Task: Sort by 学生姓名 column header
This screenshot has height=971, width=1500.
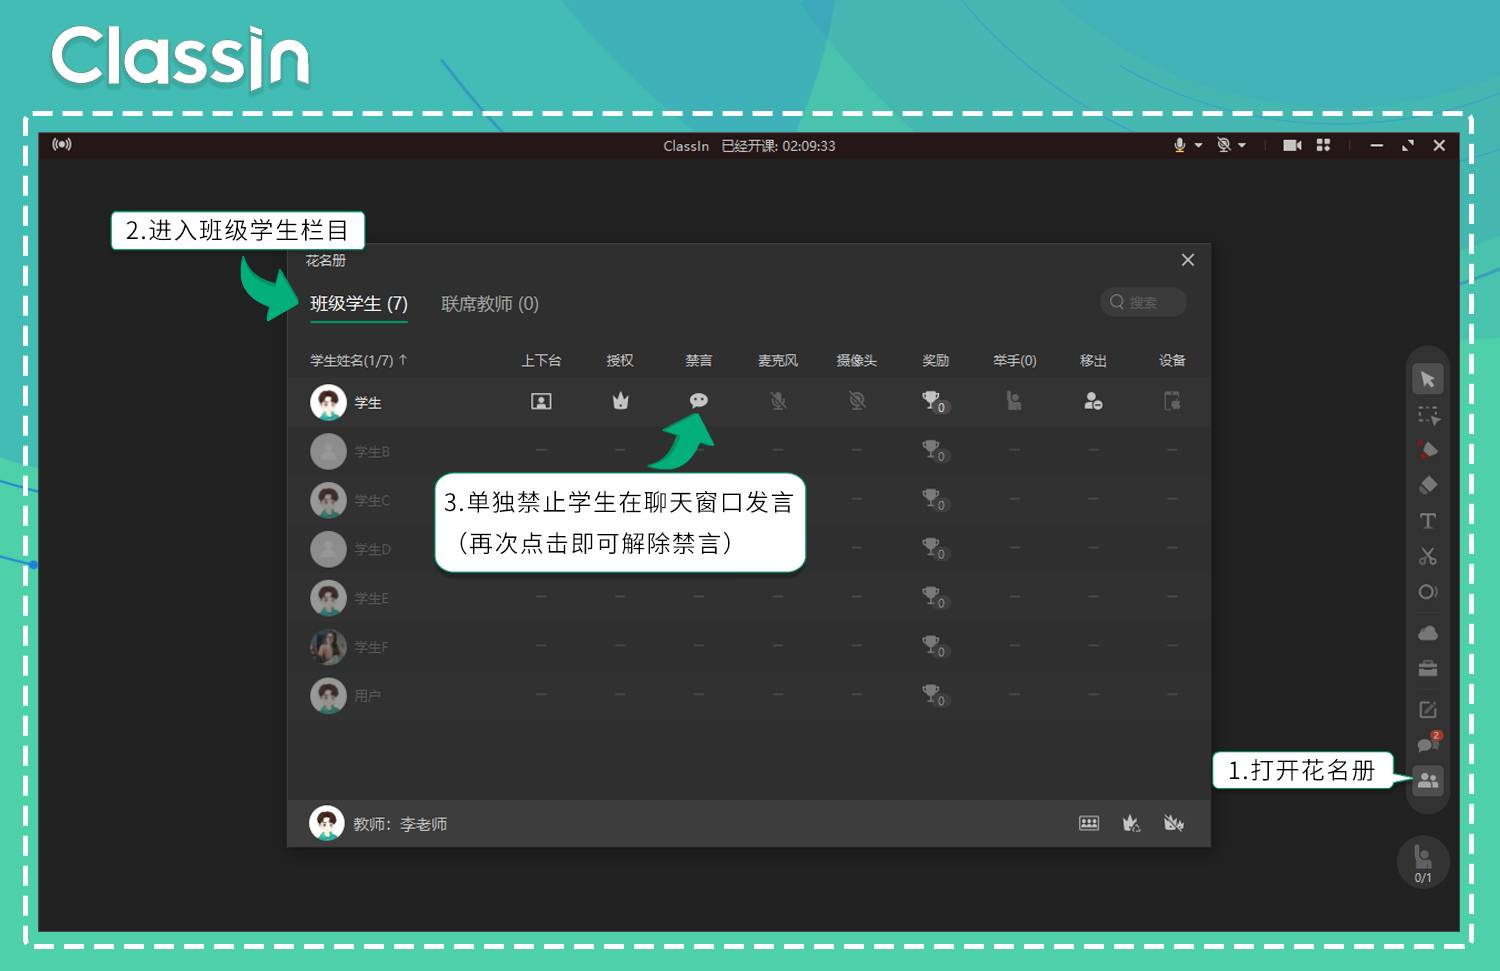Action: click(358, 360)
